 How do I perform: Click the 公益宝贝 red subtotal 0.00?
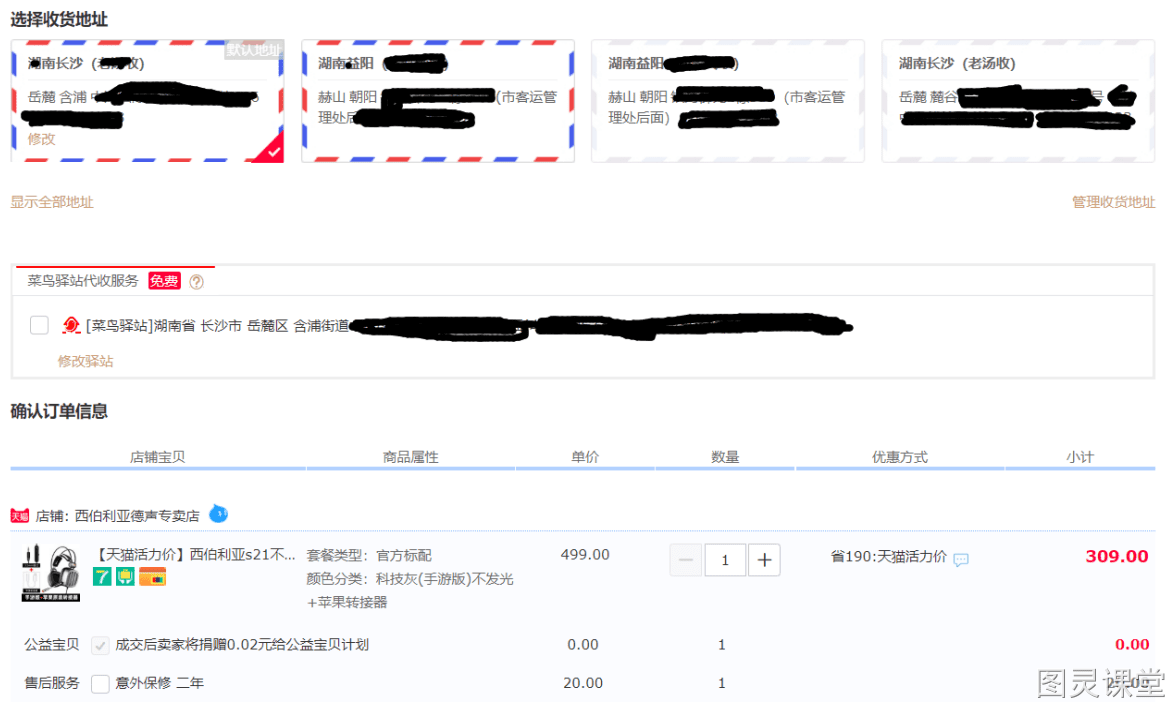(1131, 644)
